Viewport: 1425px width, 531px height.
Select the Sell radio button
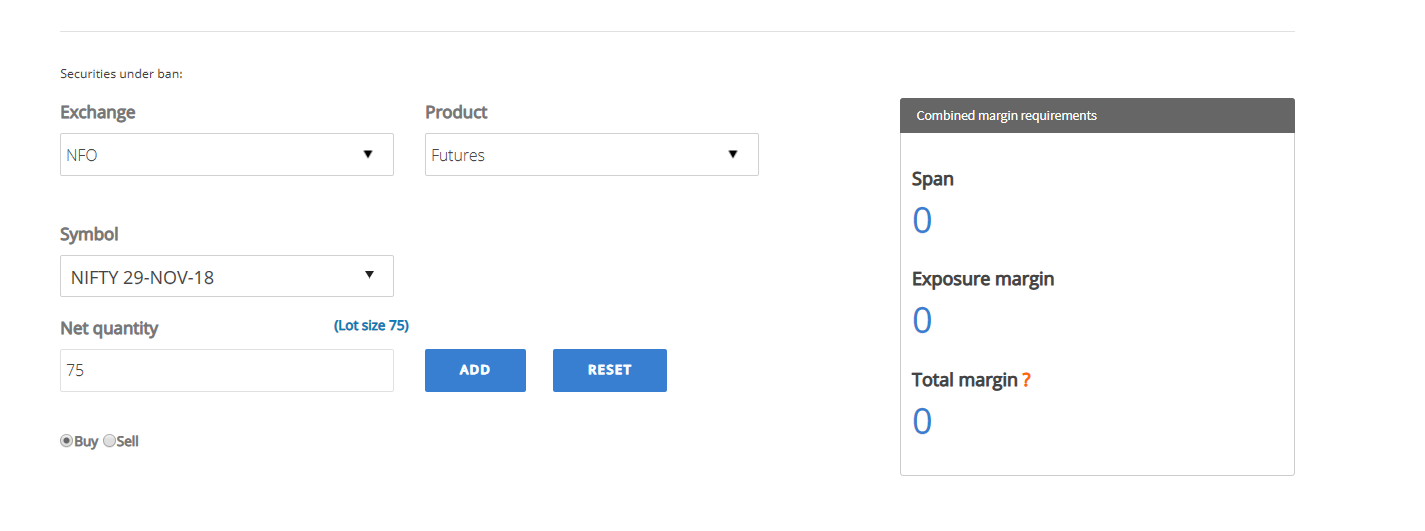[x=109, y=441]
